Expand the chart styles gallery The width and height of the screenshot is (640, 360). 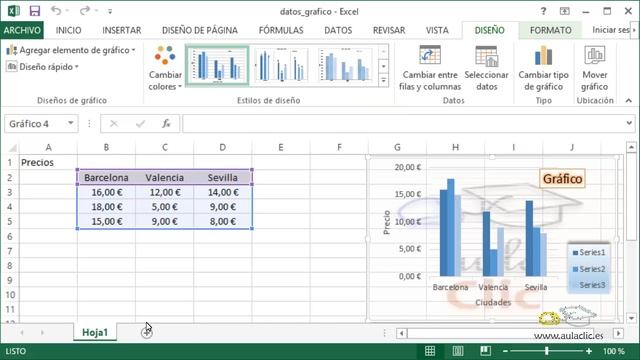pyautogui.click(x=384, y=80)
